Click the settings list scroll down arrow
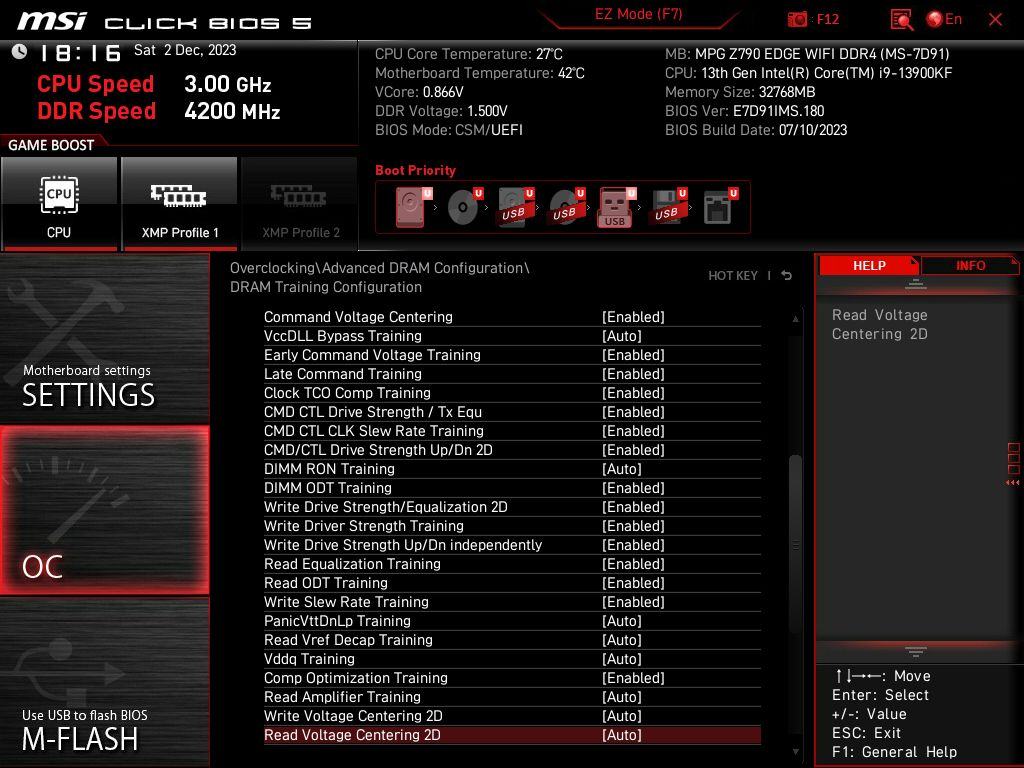Image resolution: width=1024 pixels, height=768 pixels. tap(795, 752)
